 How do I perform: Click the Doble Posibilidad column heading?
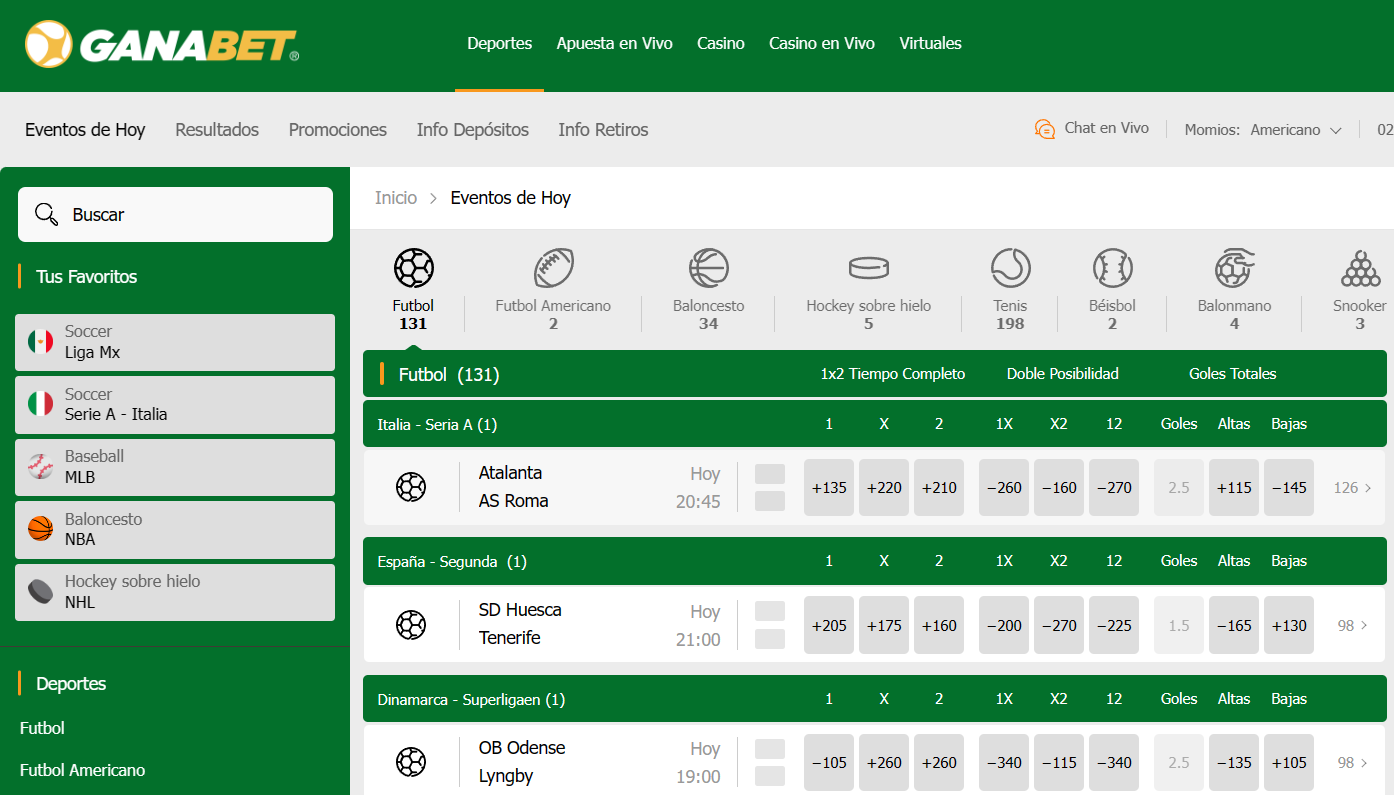pos(1062,374)
